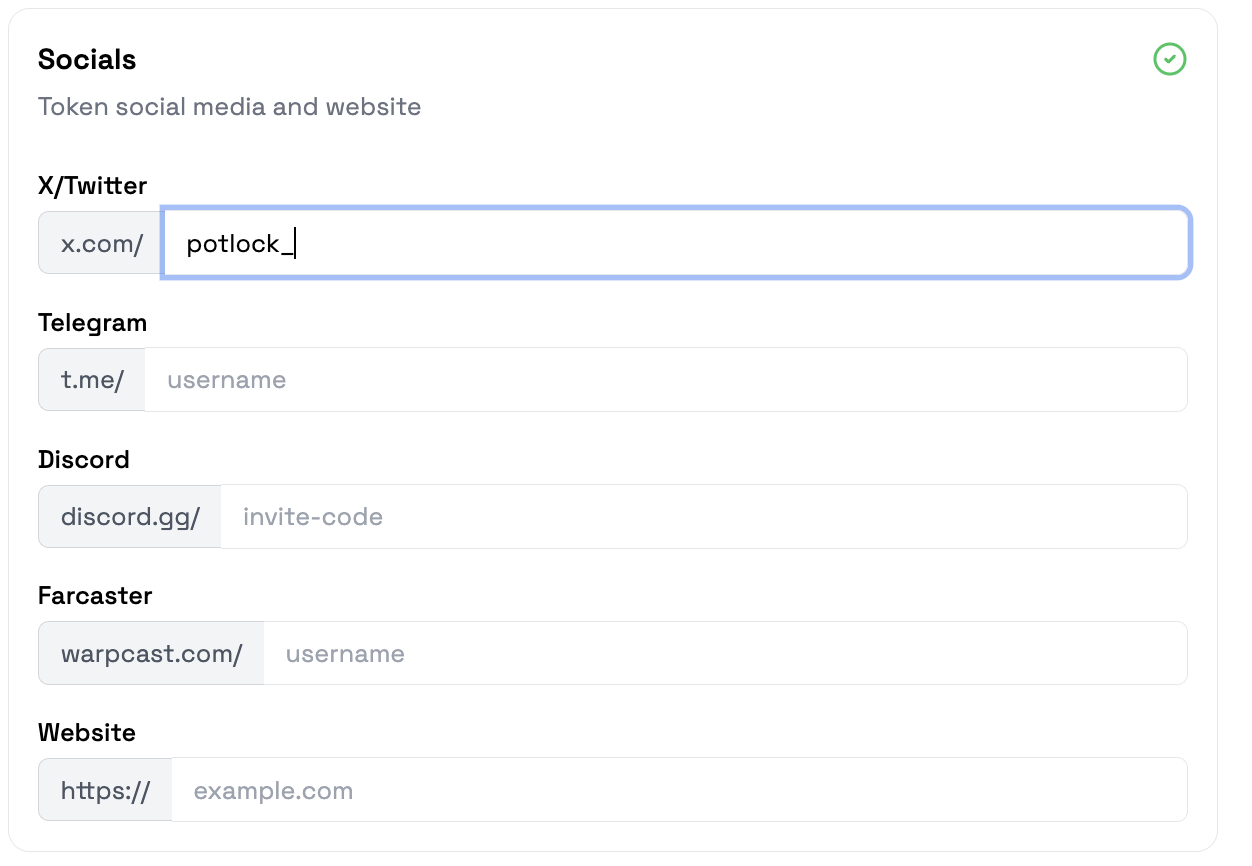The height and width of the screenshot is (866, 1252).
Task: Click the discord.gg/ prefix box
Action: click(130, 517)
